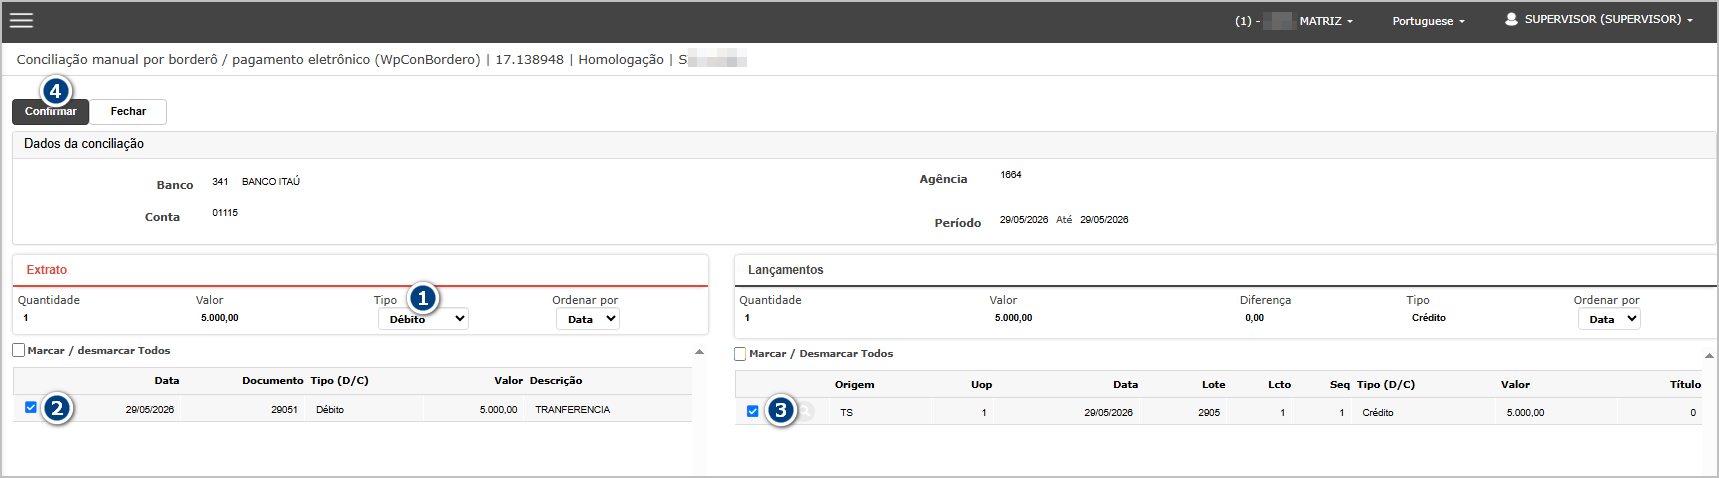Viewport: 1719px width, 478px height.
Task: Open the hamburger navigation menu
Action: coord(21,20)
